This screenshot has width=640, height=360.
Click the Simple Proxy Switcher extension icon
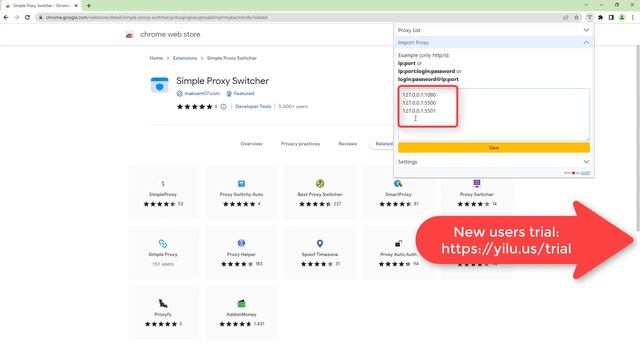pos(590,18)
